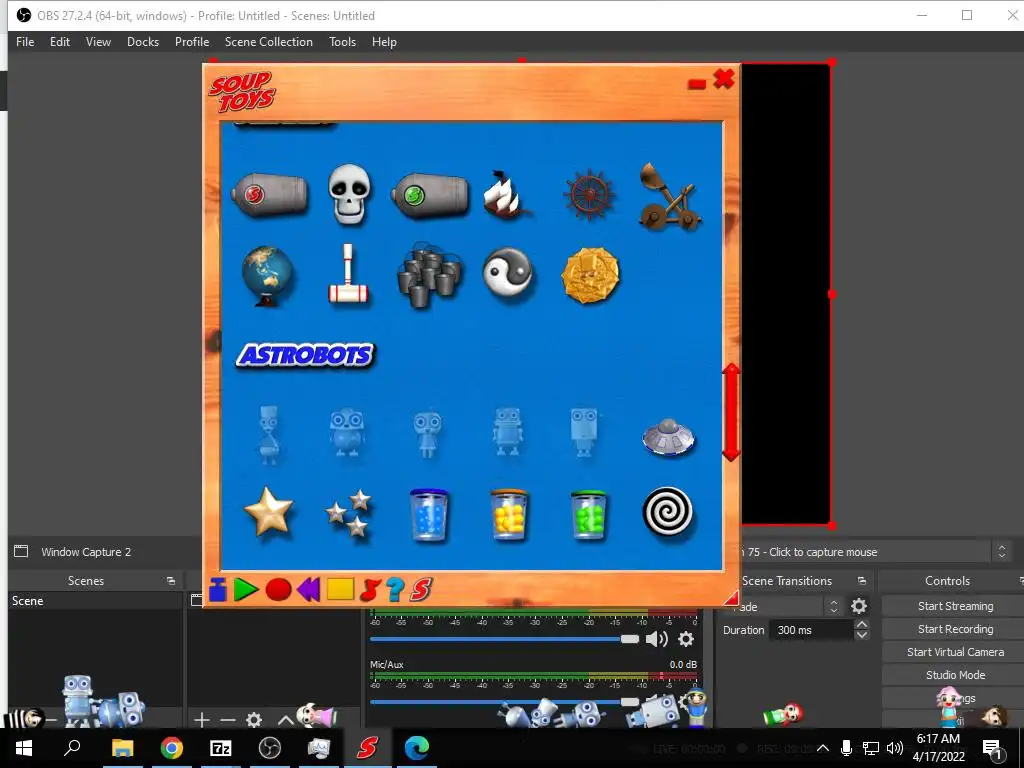
Task: Toggle music with the red note icon
Action: 370,590
